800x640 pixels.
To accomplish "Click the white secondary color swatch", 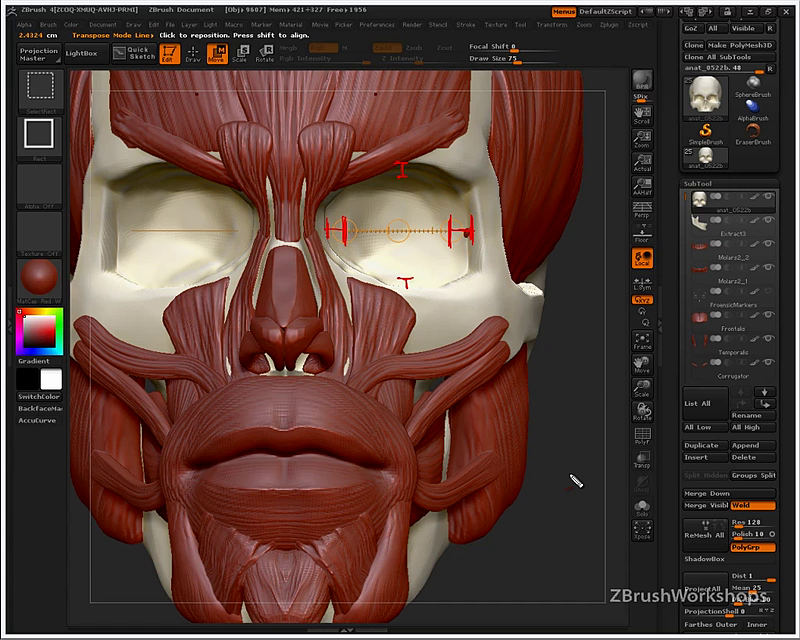I will 51,379.
